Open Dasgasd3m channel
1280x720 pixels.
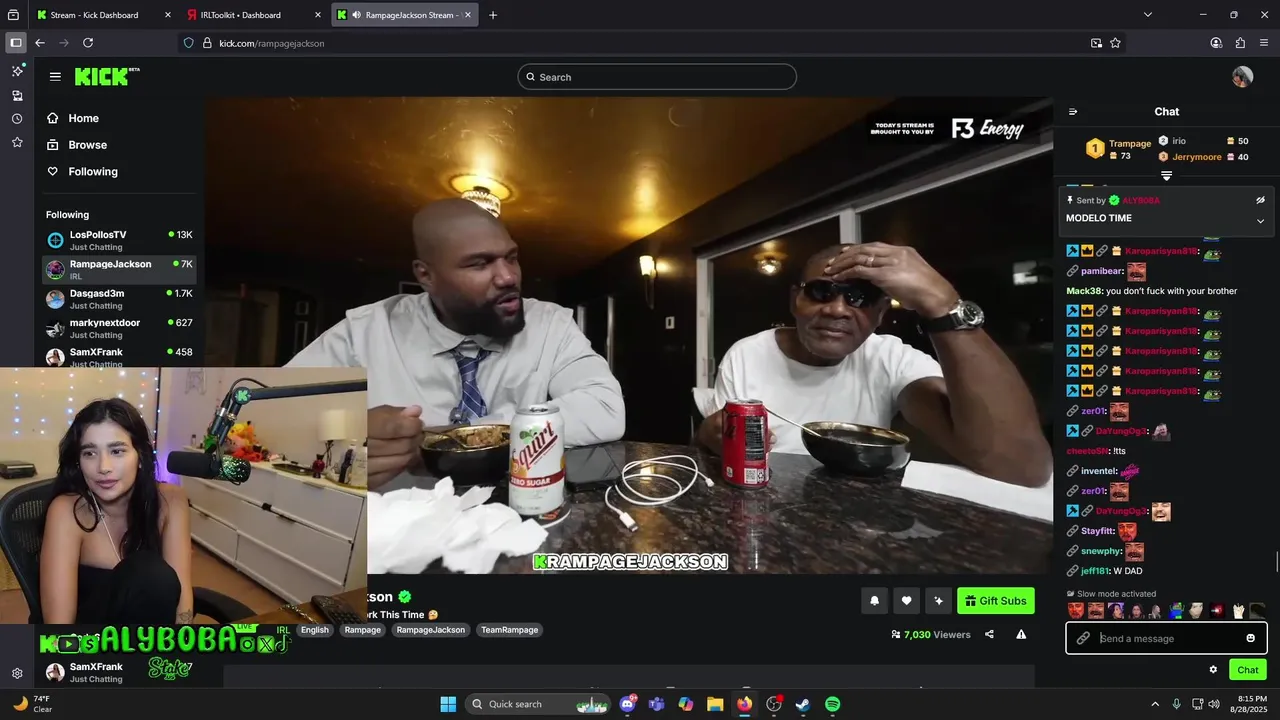click(119, 299)
